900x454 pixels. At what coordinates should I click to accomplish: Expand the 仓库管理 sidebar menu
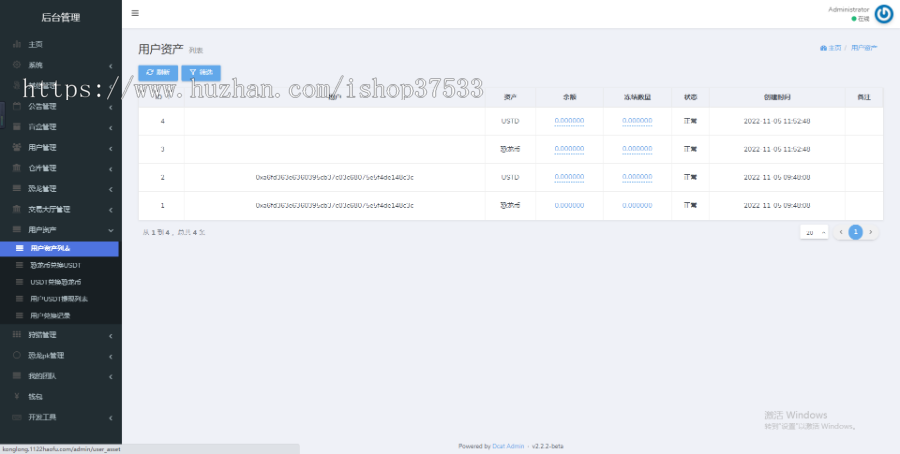61,168
